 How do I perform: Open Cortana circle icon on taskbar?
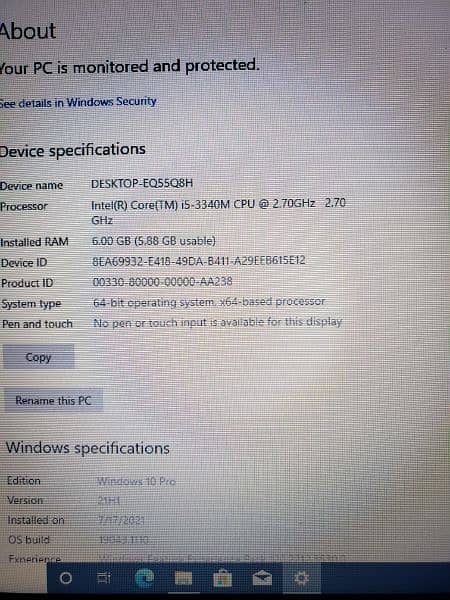[65, 578]
